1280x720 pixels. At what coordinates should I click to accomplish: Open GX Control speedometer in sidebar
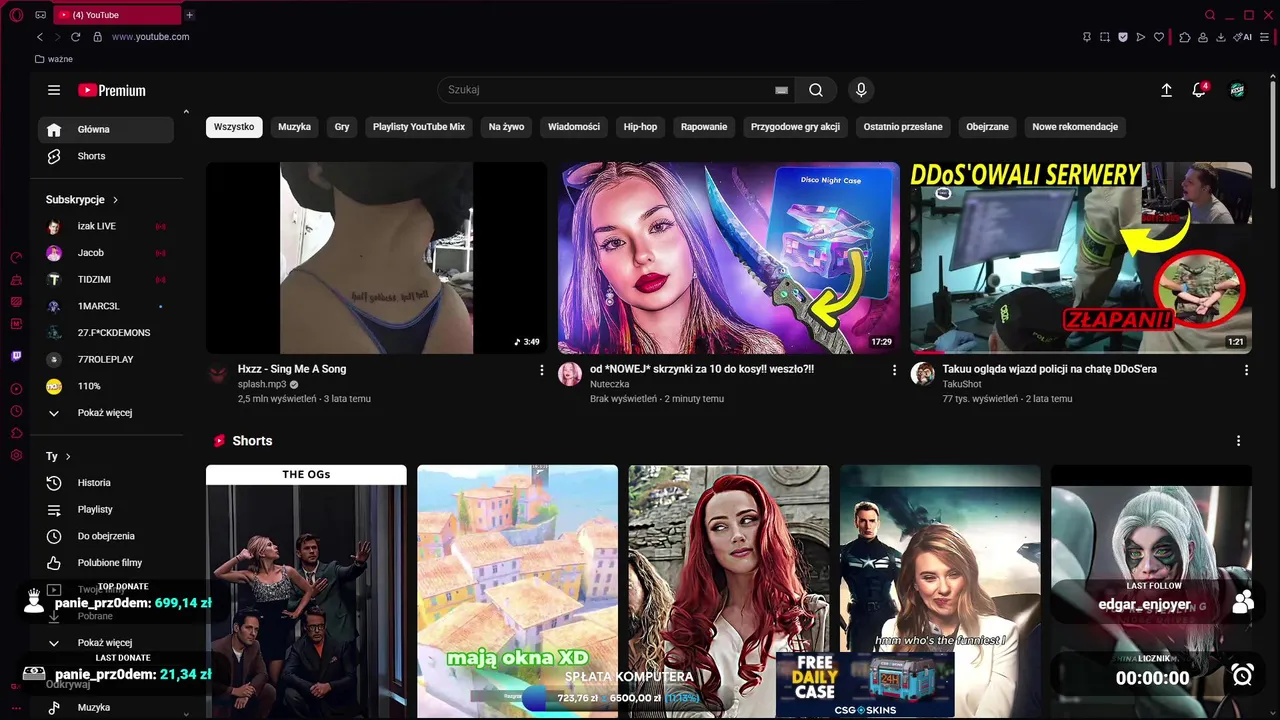click(x=16, y=257)
